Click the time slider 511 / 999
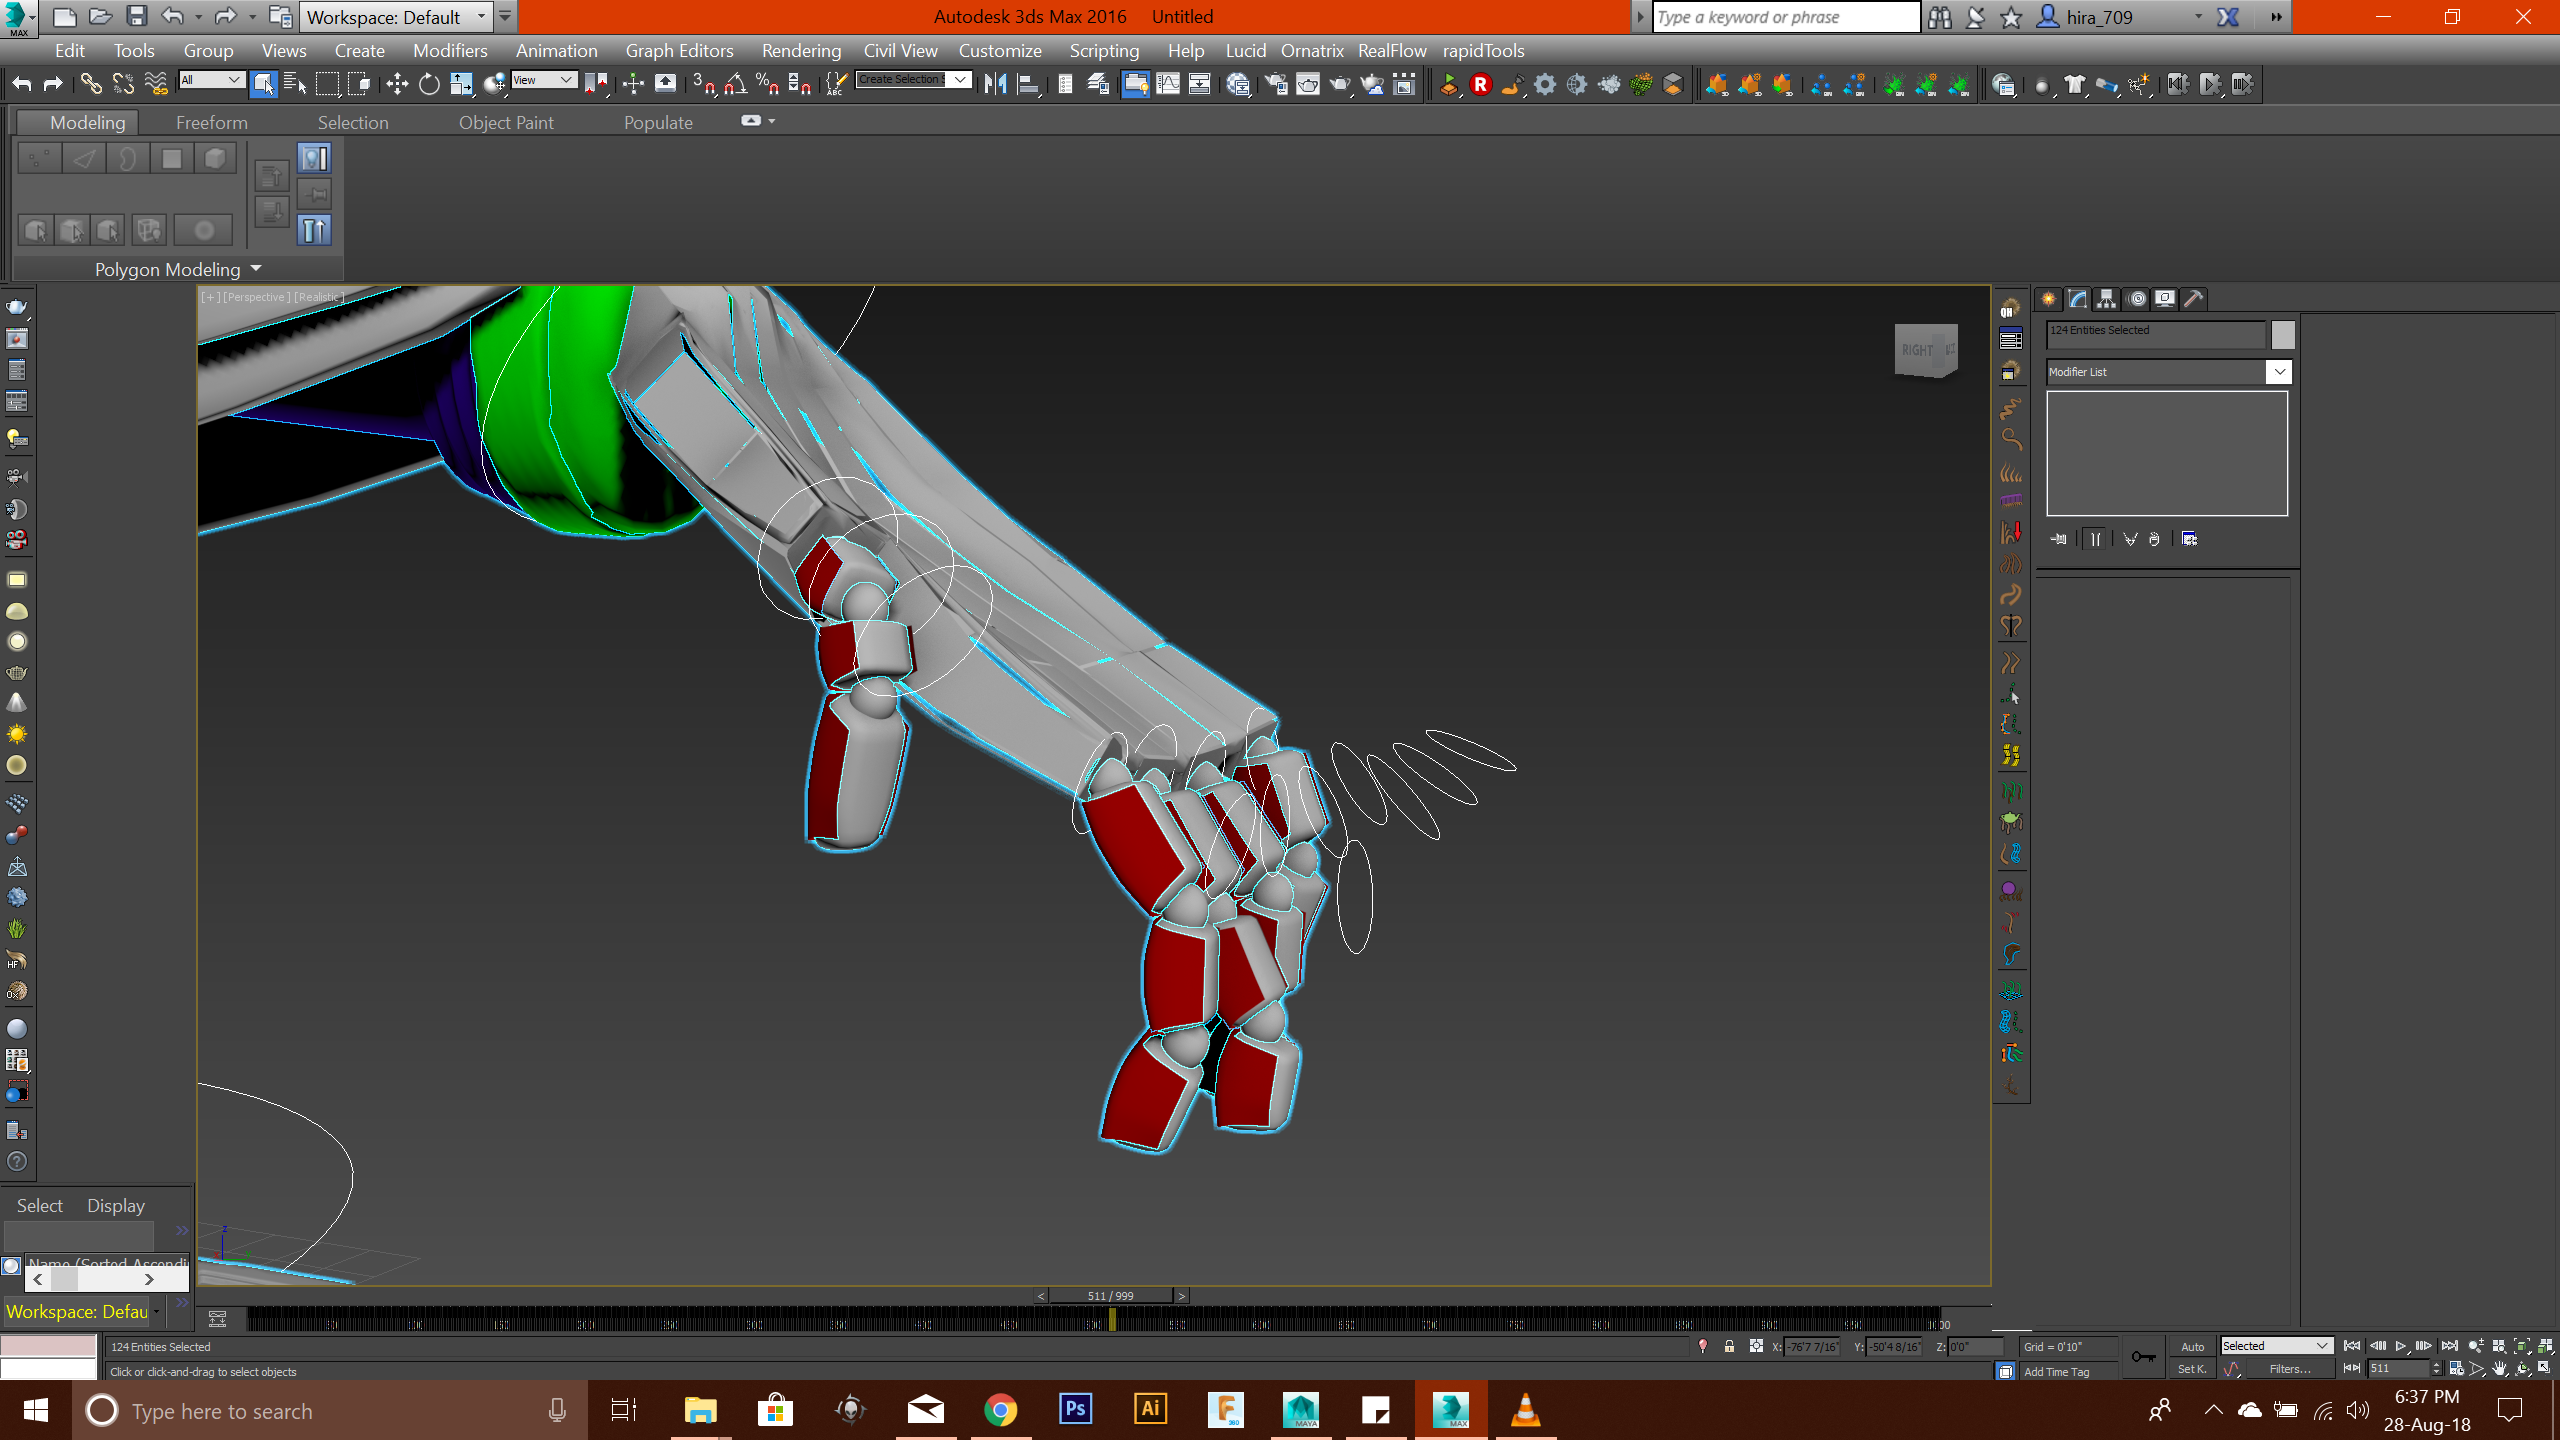Image resolution: width=2560 pixels, height=1440 pixels. click(x=1110, y=1296)
